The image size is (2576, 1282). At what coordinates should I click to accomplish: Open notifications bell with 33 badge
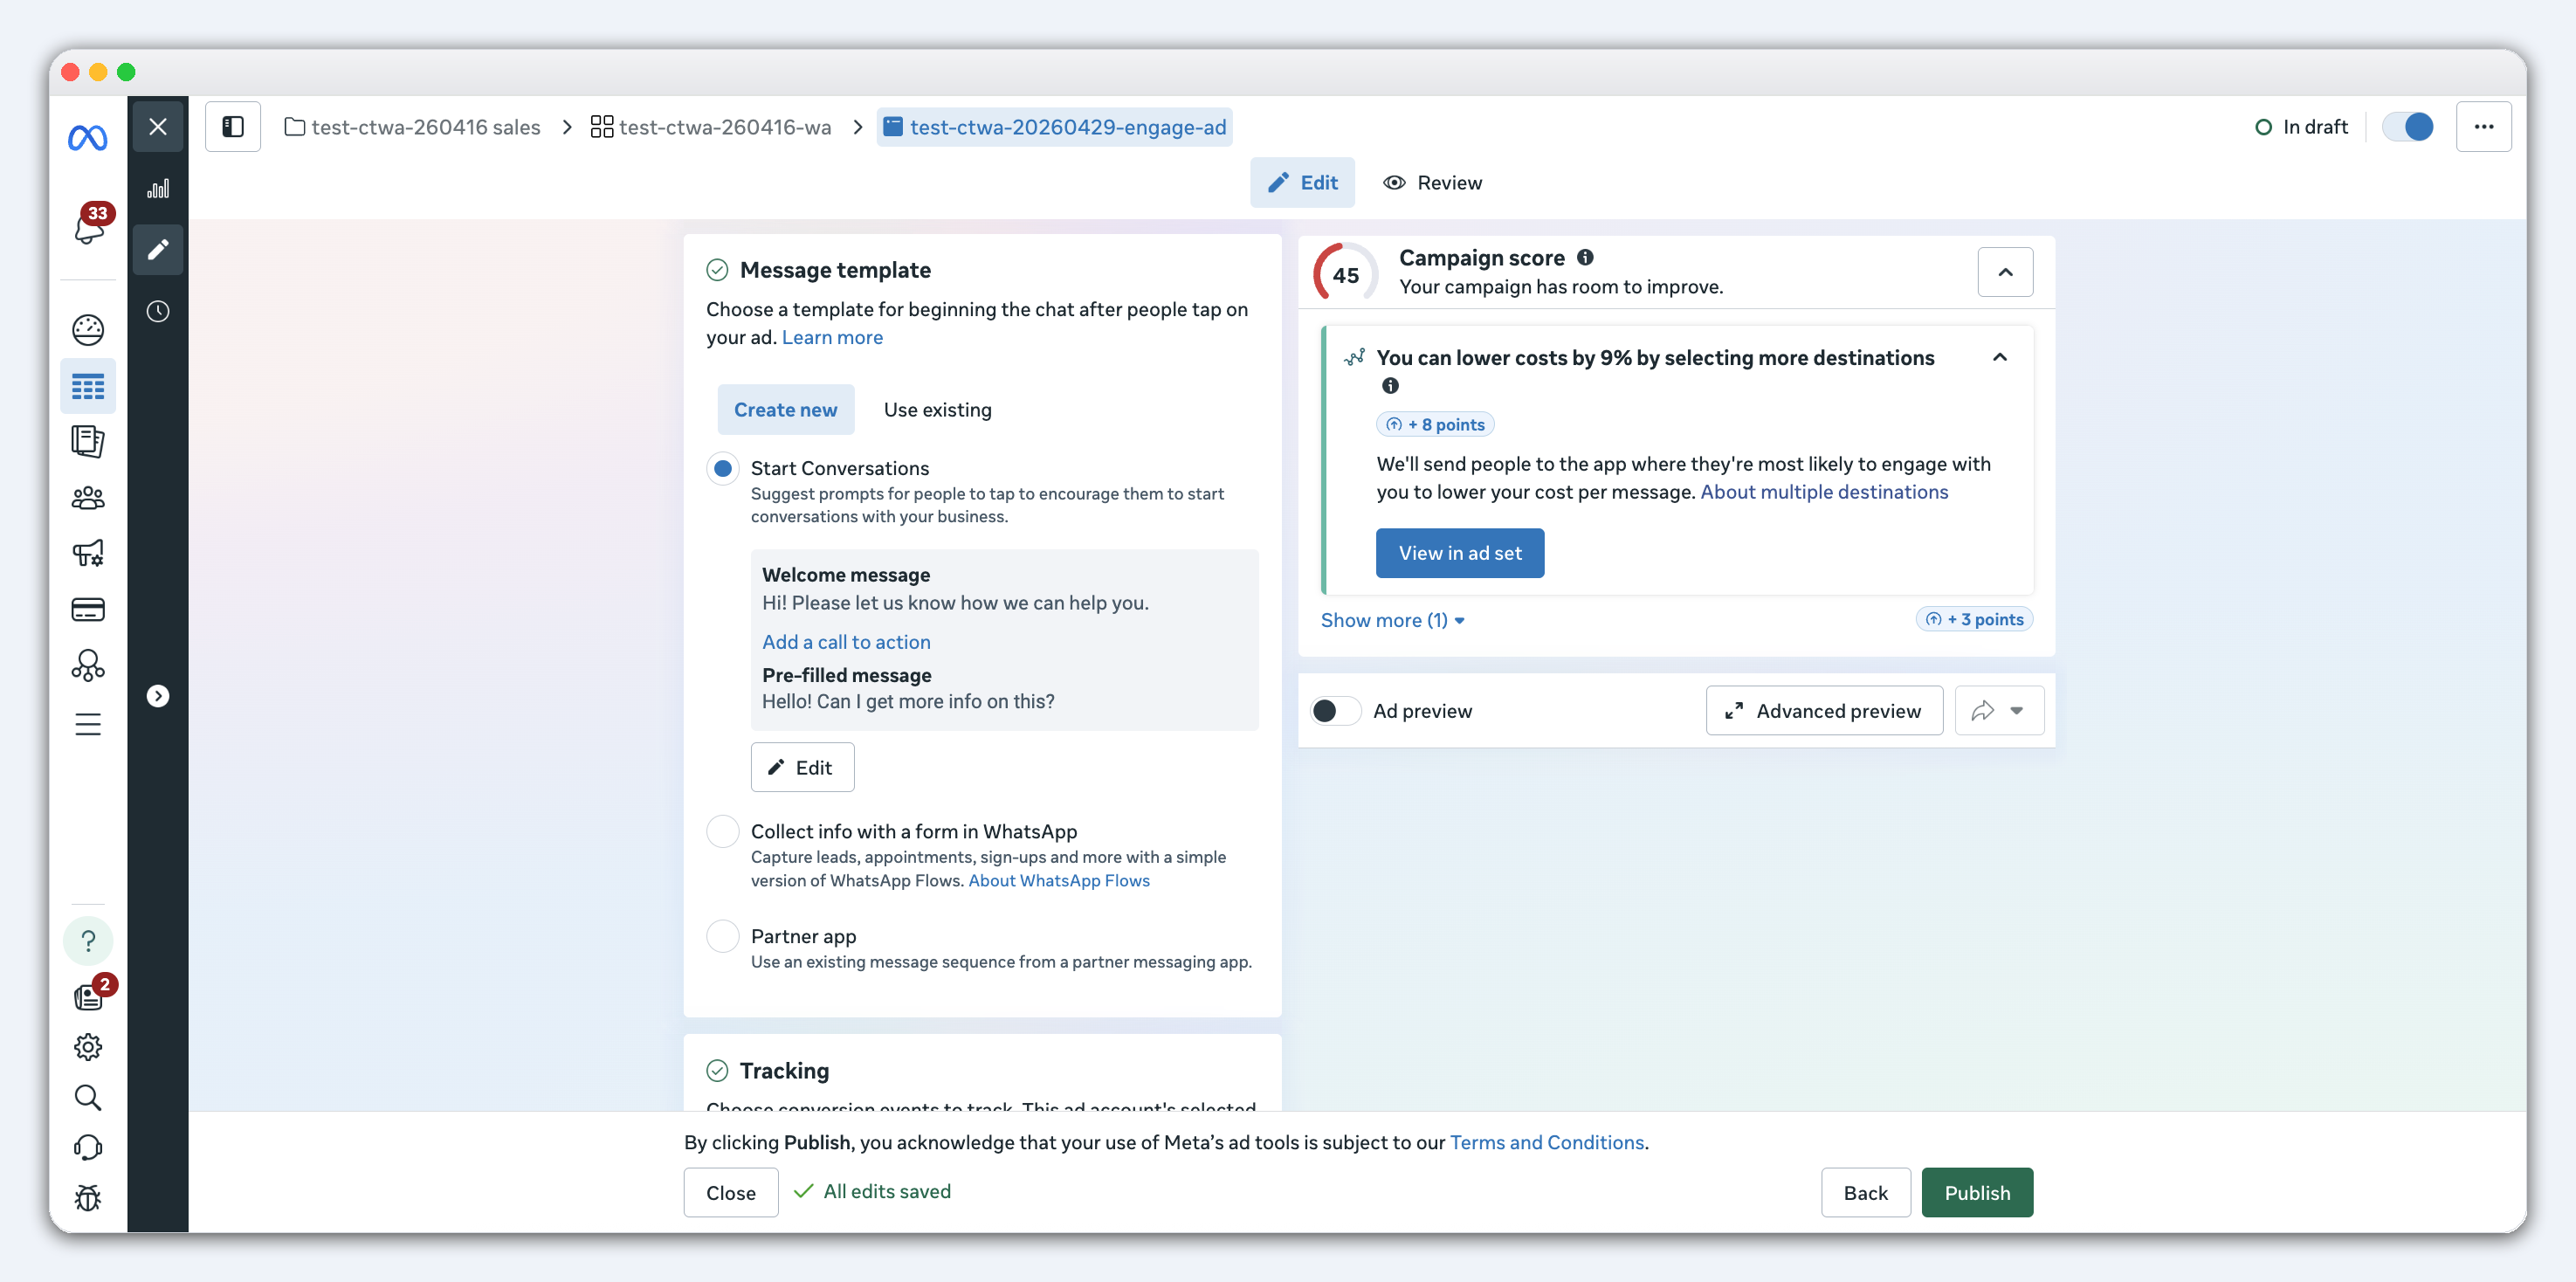pyautogui.click(x=89, y=226)
